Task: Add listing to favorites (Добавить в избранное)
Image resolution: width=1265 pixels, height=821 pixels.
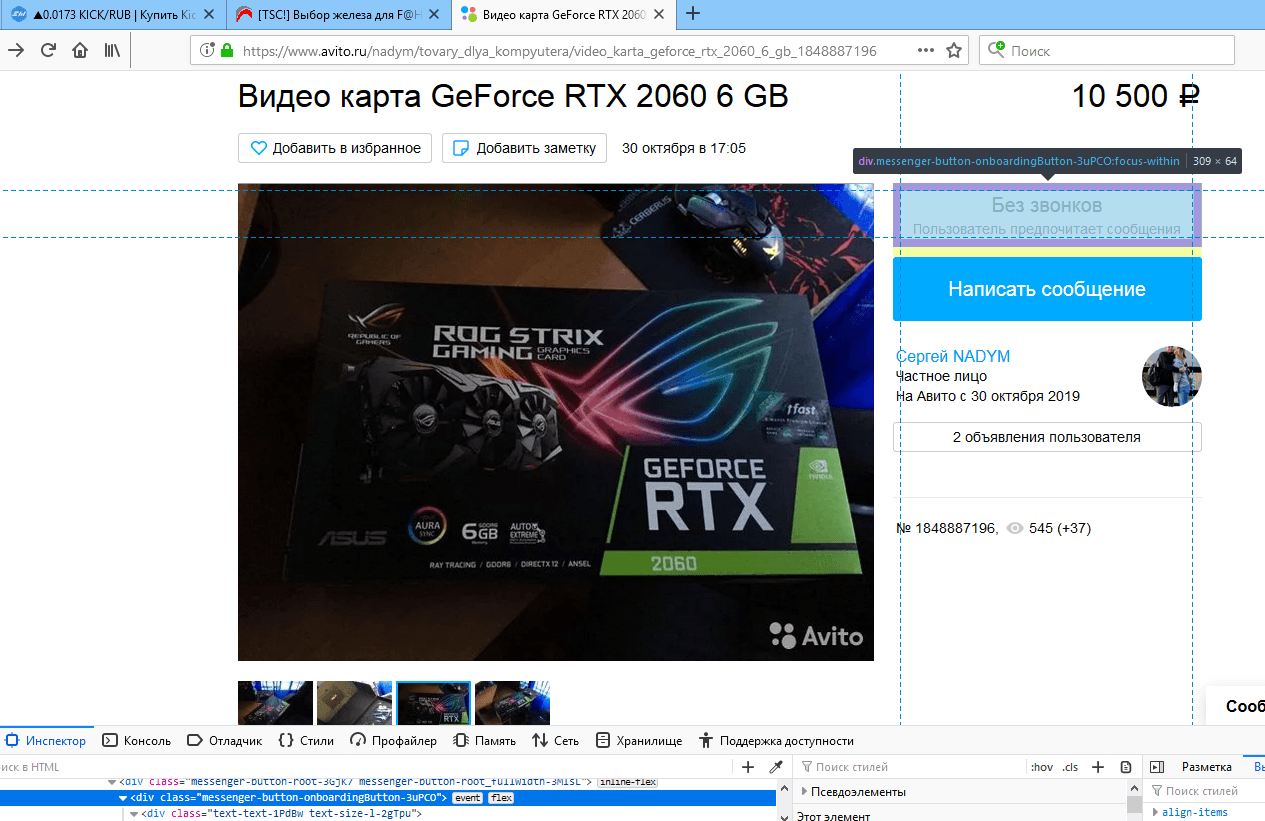Action: point(335,148)
